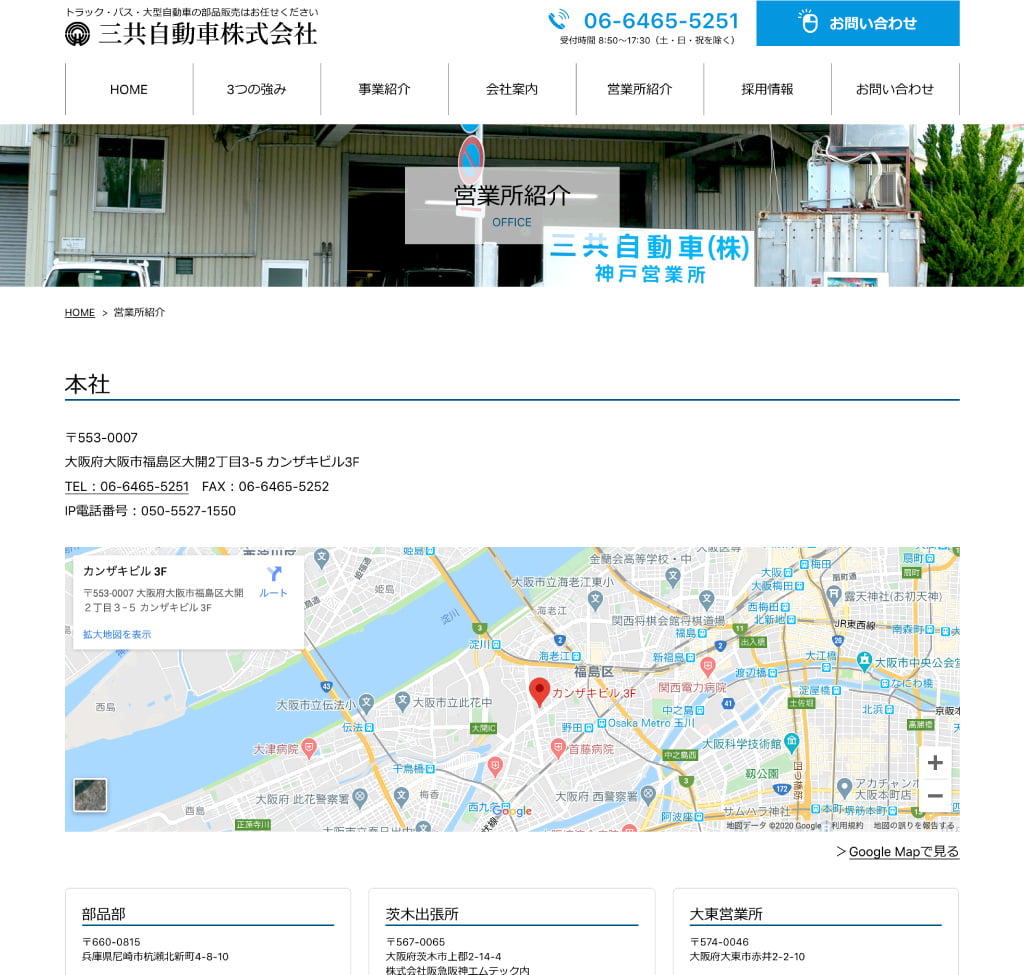Click the phone icon beside 06-6465-5251
This screenshot has width=1024, height=975.
pos(558,21)
